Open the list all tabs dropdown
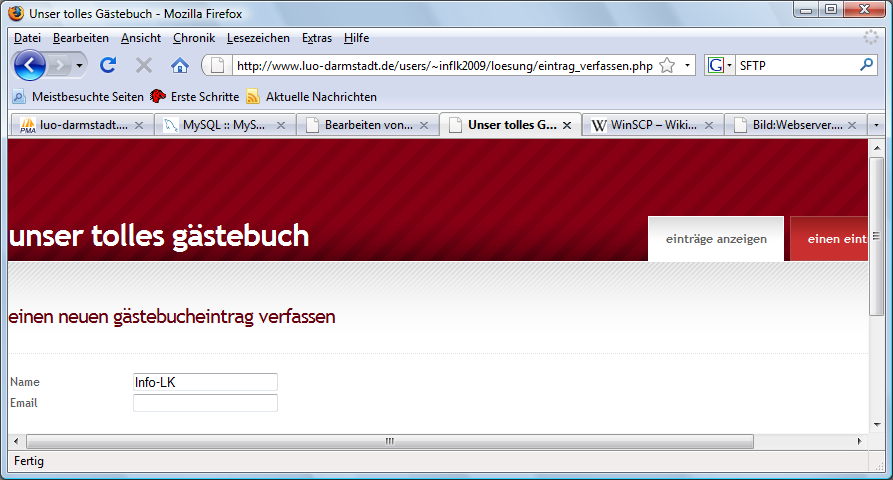 click(x=877, y=126)
